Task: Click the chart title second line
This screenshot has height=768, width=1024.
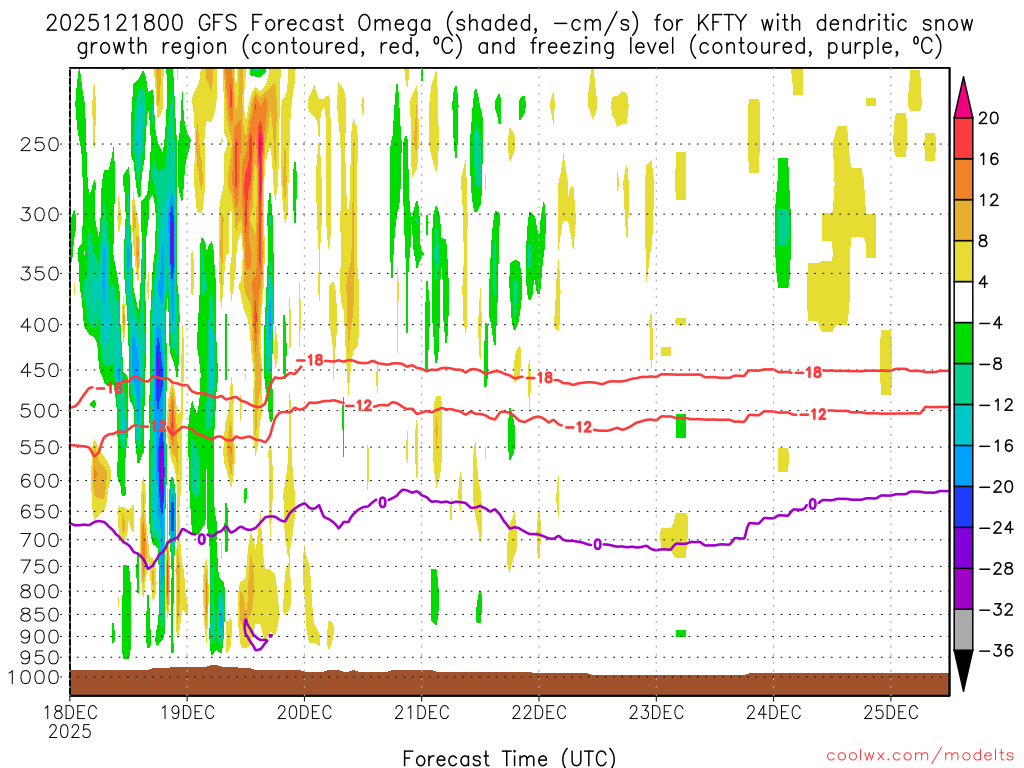Action: pyautogui.click(x=509, y=47)
